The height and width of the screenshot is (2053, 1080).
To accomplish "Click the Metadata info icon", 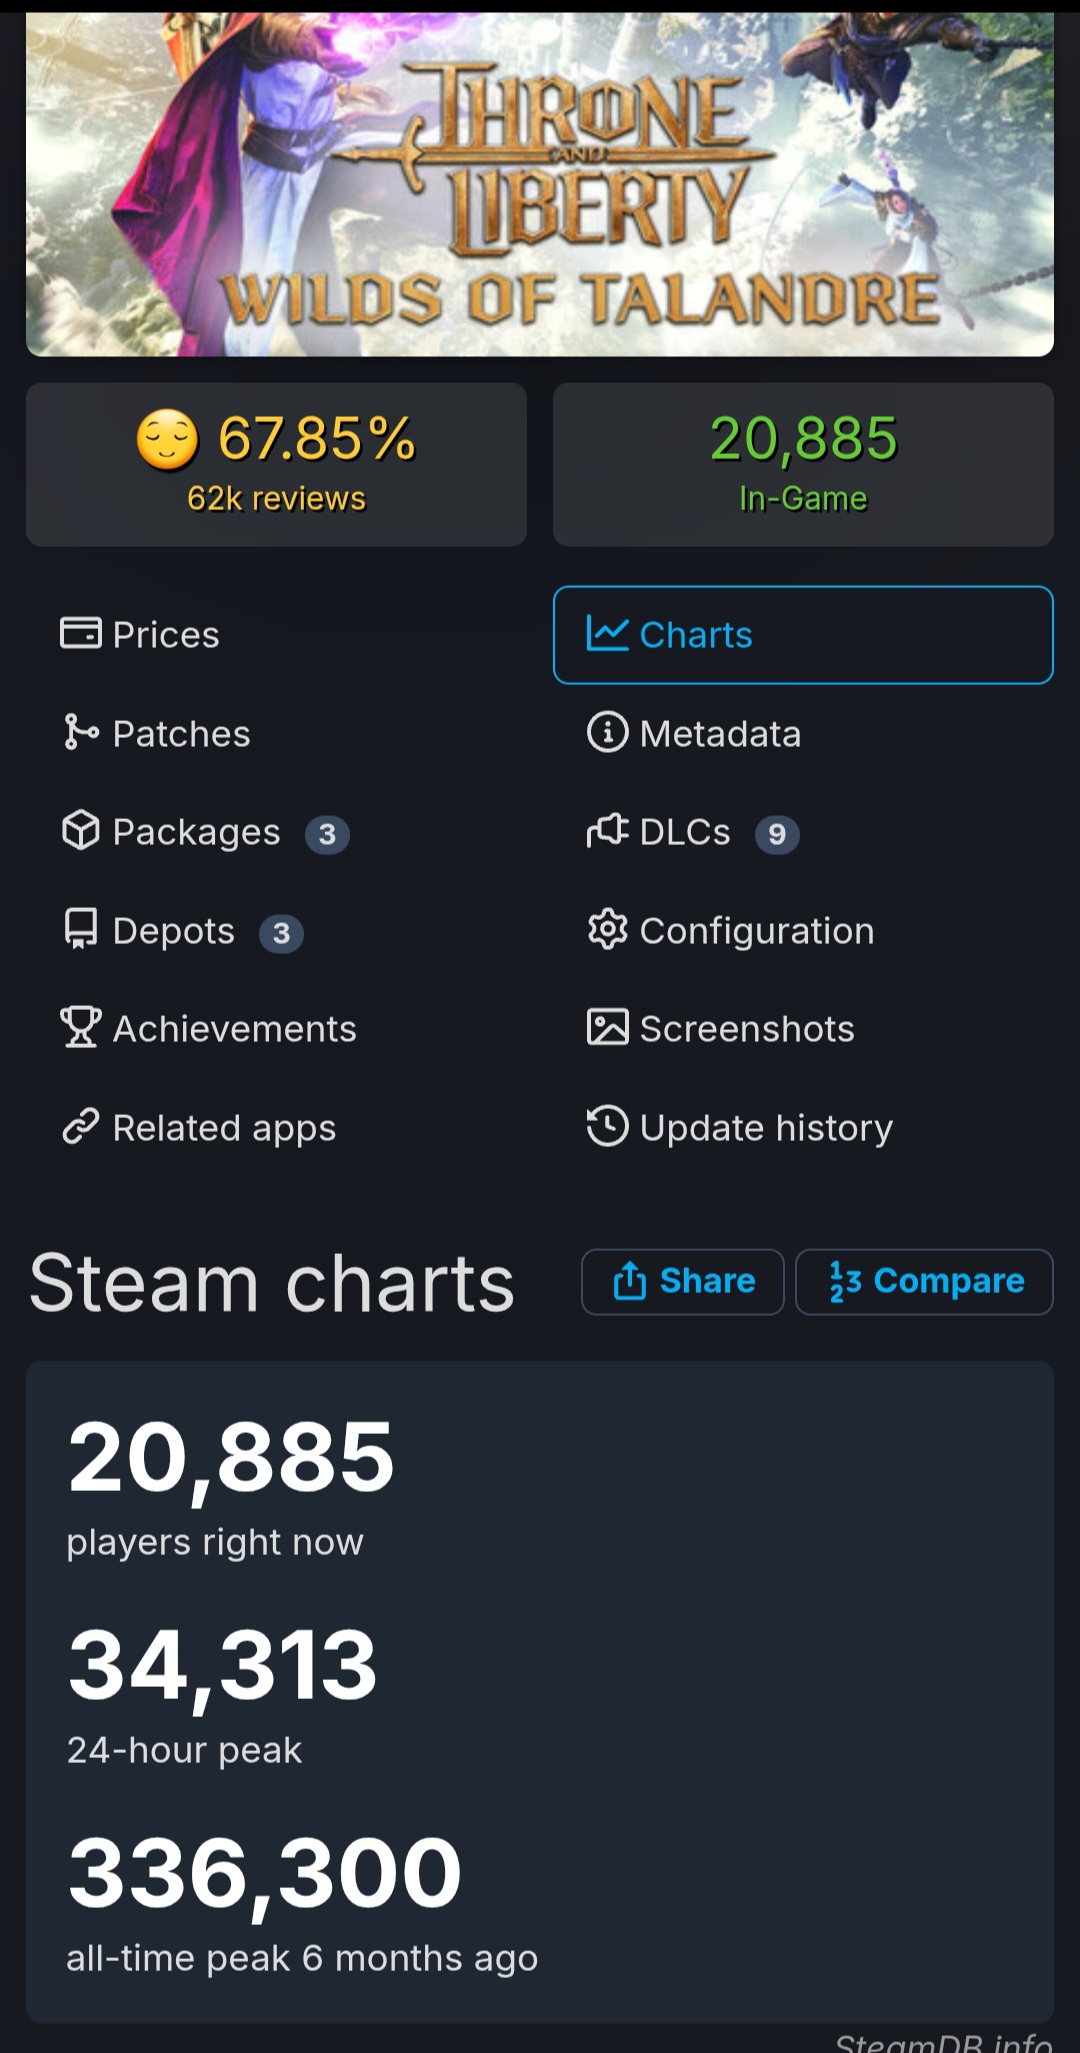I will [607, 733].
